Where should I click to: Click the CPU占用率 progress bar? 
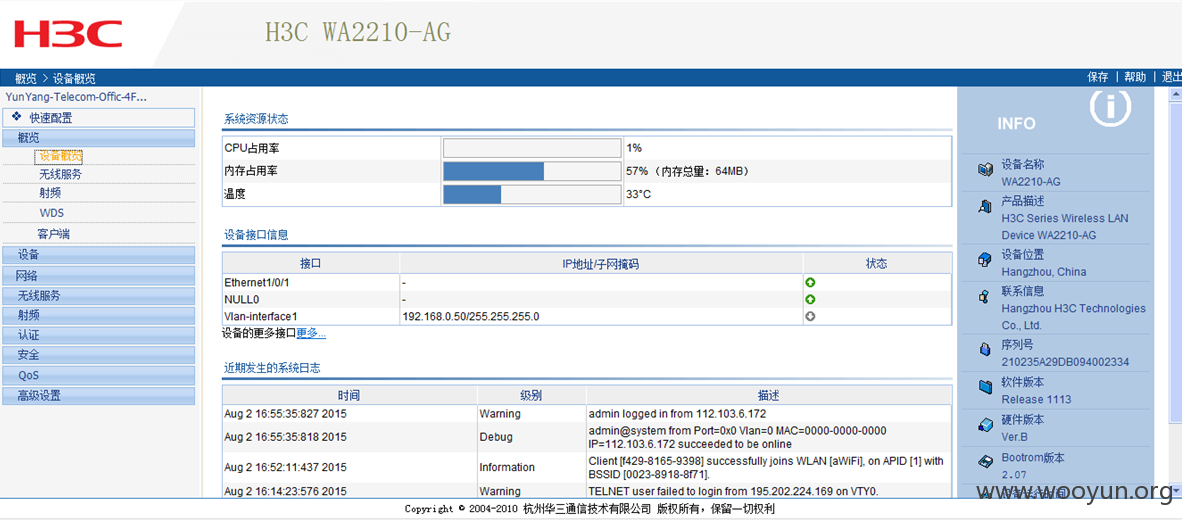[x=531, y=148]
